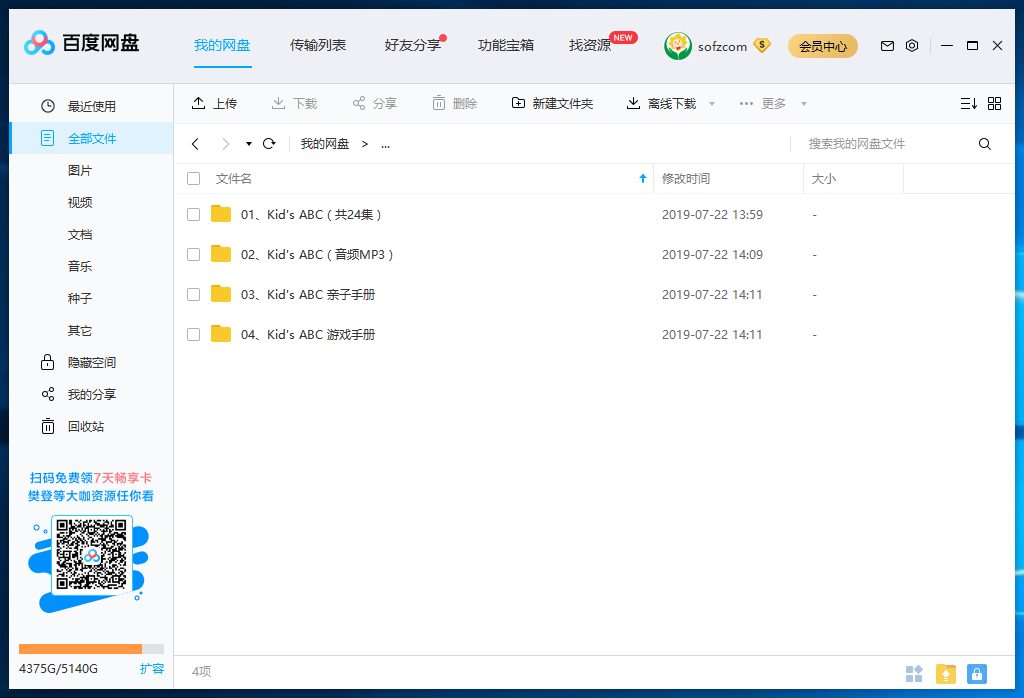The height and width of the screenshot is (698, 1024).
Task: Expand the 离线下载 dropdown arrow
Action: click(712, 104)
